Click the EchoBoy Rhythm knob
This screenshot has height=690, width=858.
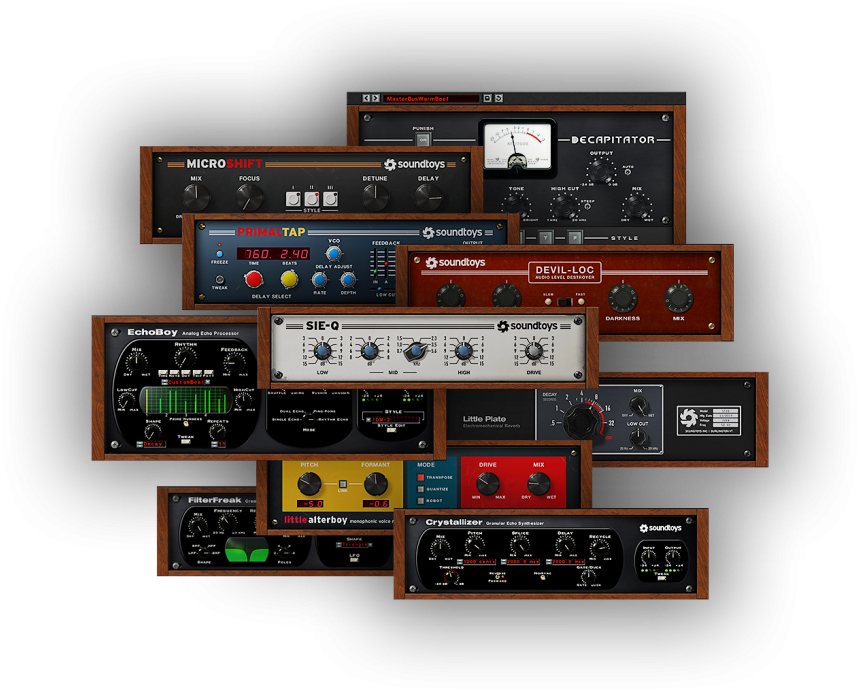coord(185,358)
